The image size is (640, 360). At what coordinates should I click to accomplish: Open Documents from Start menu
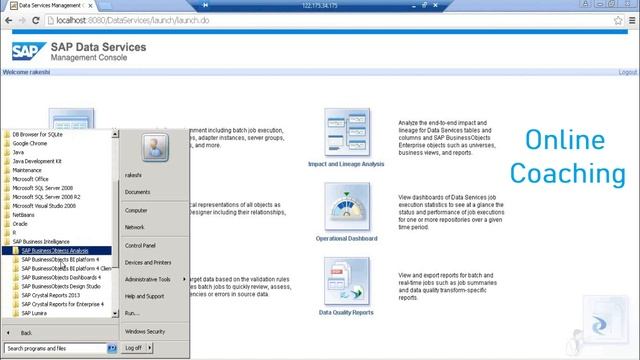[x=138, y=192]
